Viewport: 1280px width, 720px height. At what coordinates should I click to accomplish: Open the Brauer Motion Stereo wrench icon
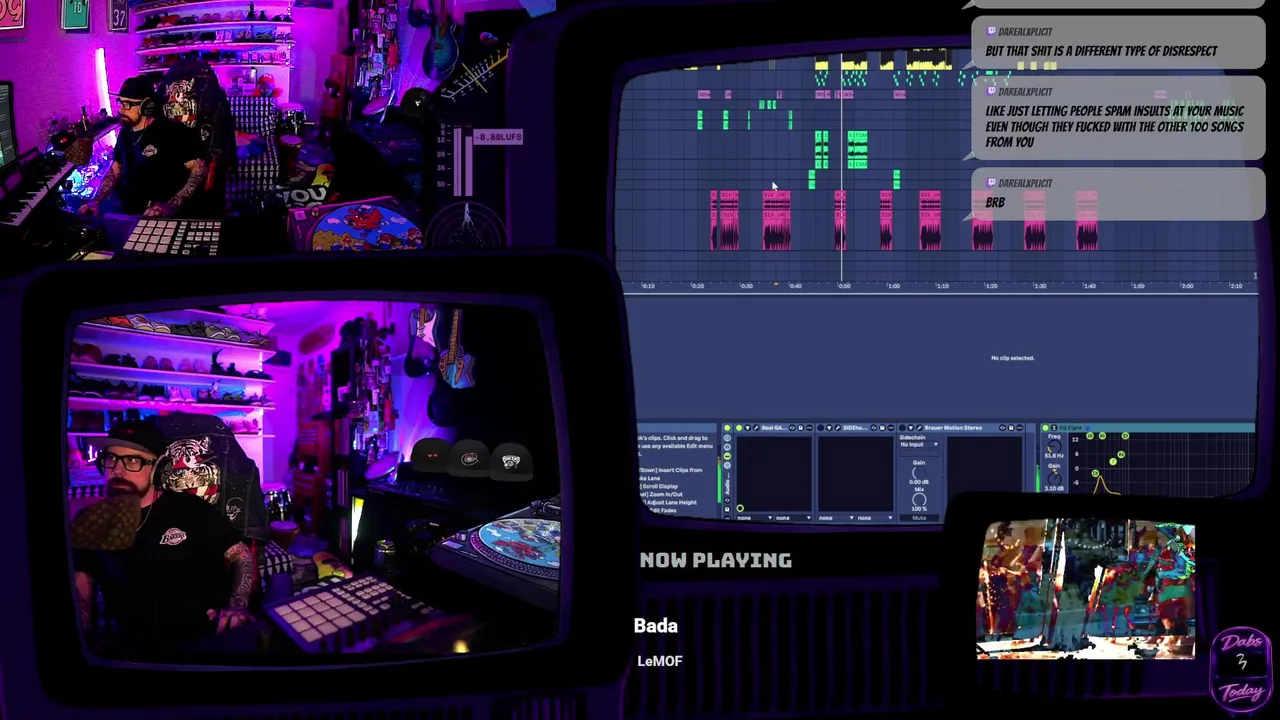tap(919, 428)
